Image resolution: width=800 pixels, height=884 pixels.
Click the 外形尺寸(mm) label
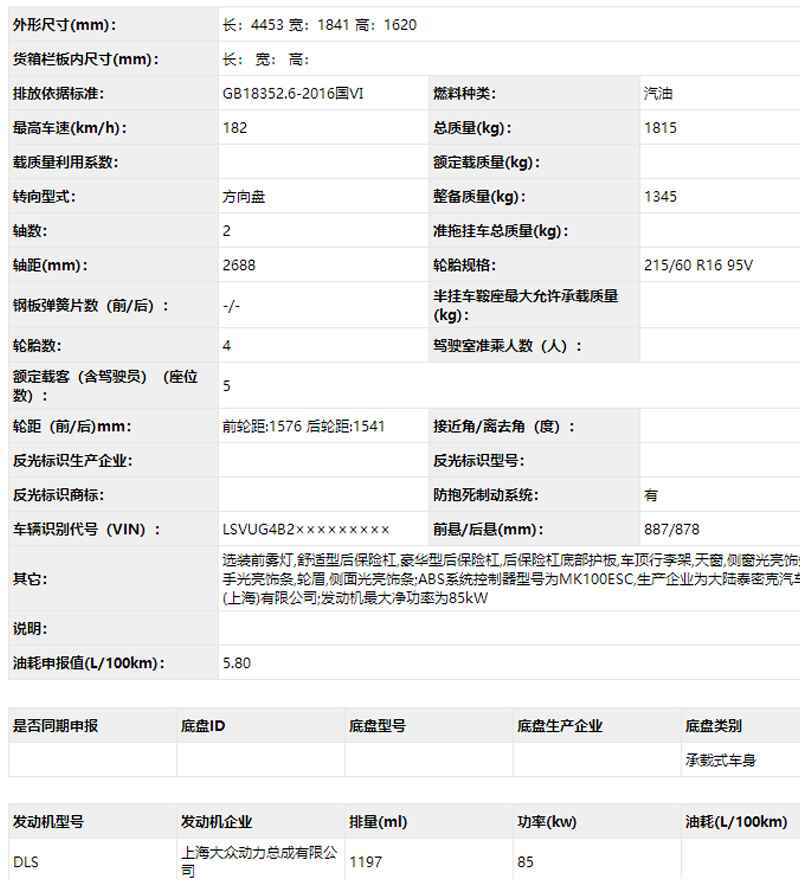[64, 25]
